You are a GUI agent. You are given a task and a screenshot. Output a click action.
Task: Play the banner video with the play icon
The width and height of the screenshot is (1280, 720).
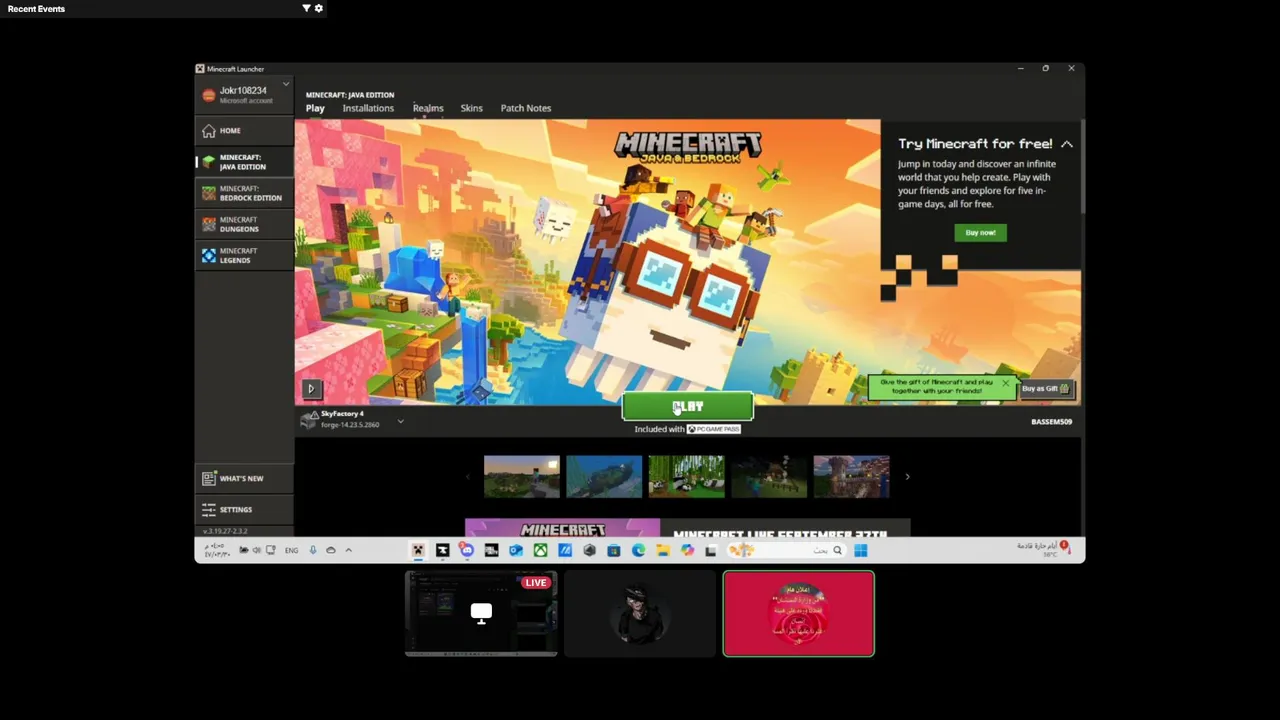pyautogui.click(x=311, y=389)
